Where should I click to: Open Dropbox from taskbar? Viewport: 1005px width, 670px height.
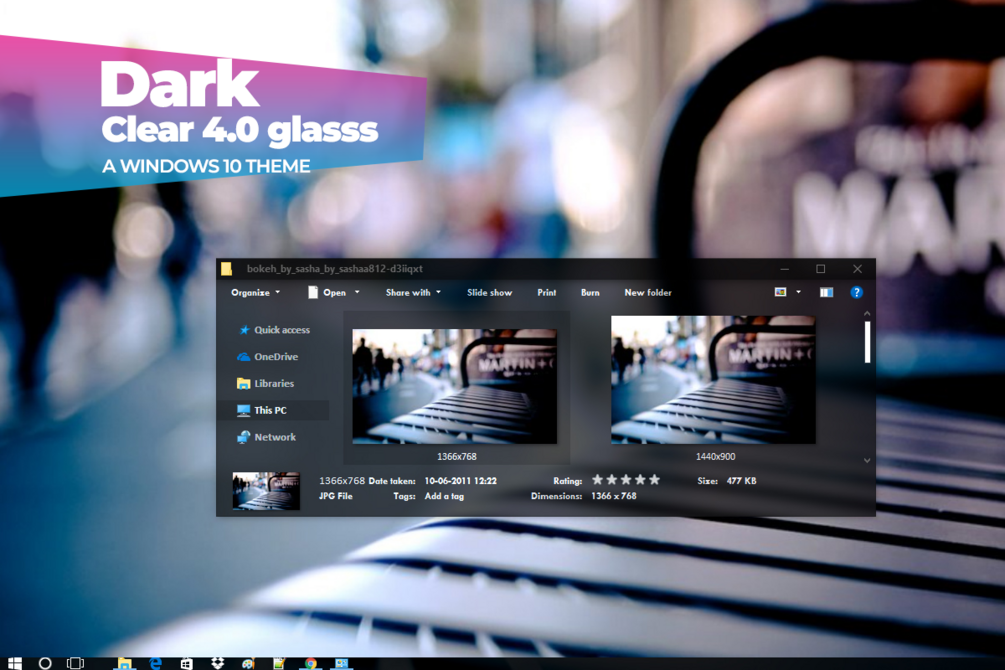(217, 663)
